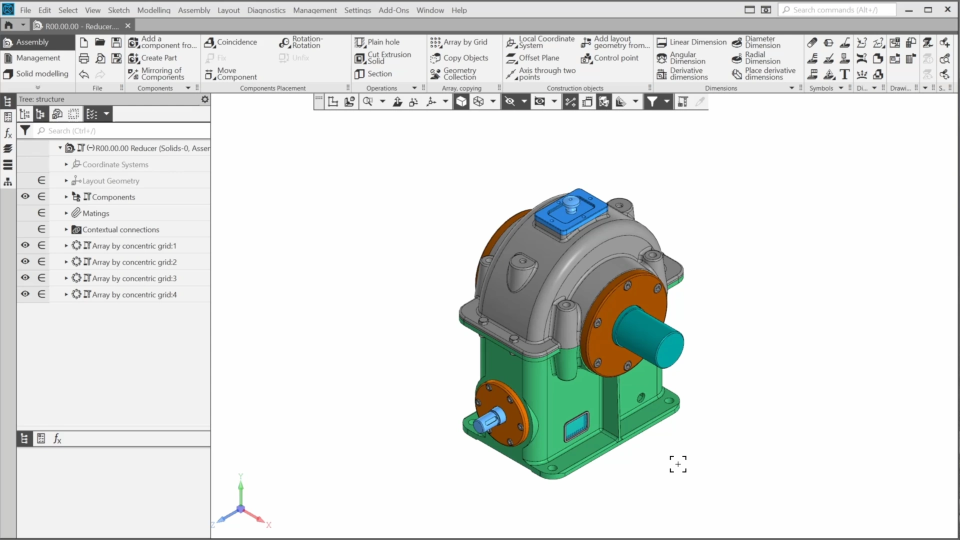960x540 pixels.
Task: Switch to Solid modelling toolset
Action: 35,74
